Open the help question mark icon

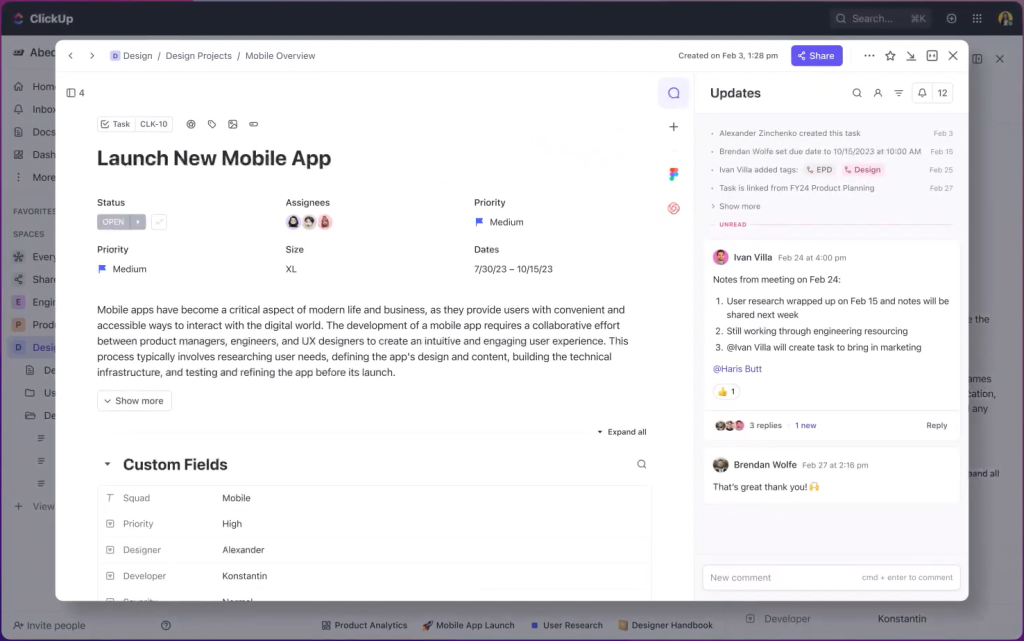click(x=166, y=625)
